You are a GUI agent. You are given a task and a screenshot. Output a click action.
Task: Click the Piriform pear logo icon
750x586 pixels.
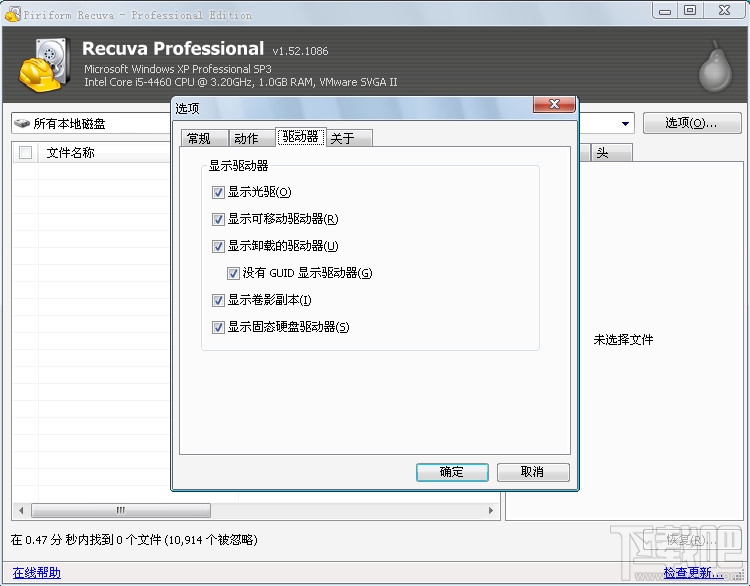click(716, 66)
